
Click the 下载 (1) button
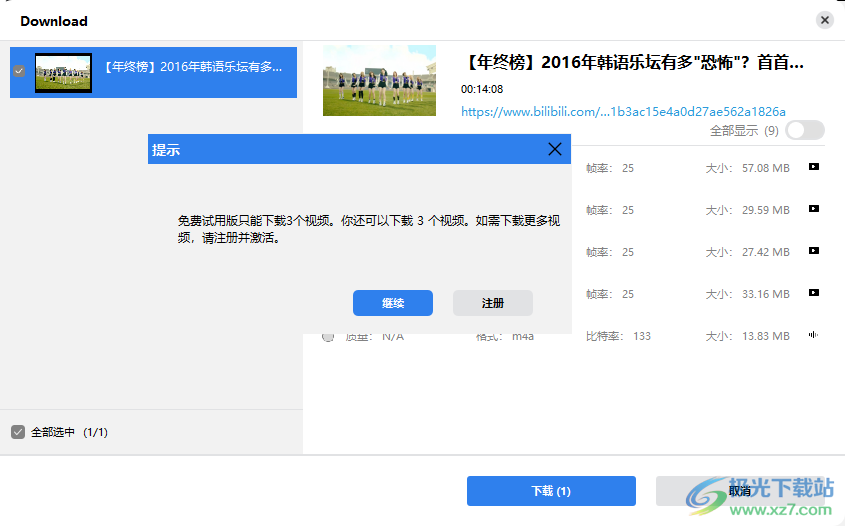[551, 491]
